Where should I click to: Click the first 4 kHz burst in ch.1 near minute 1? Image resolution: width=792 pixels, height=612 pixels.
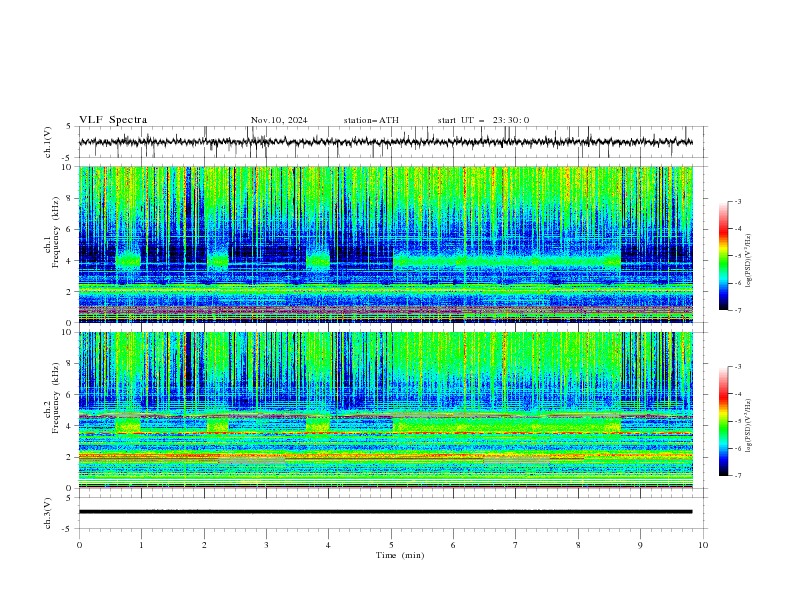point(128,261)
